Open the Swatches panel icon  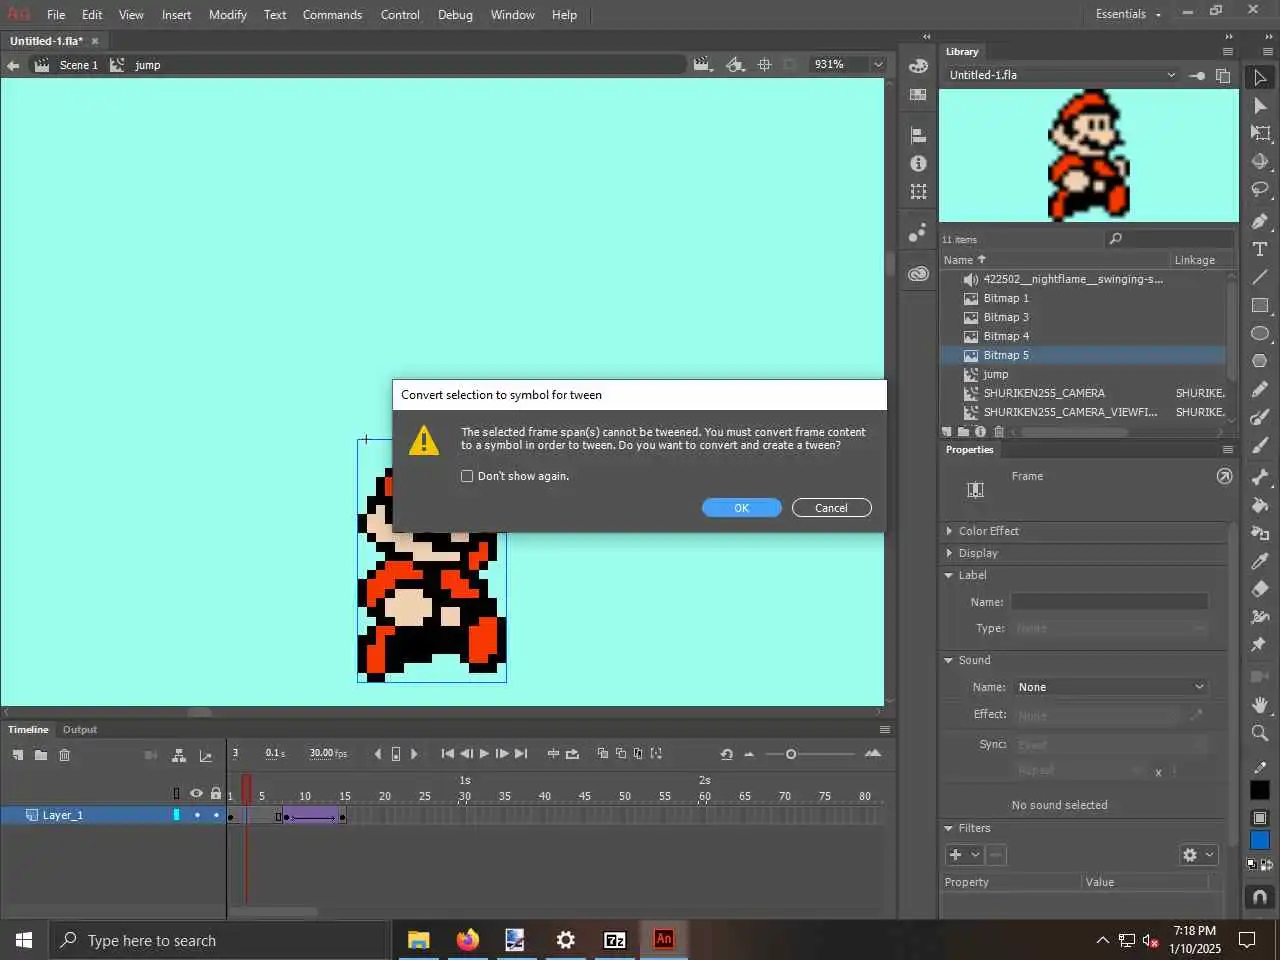[918, 94]
